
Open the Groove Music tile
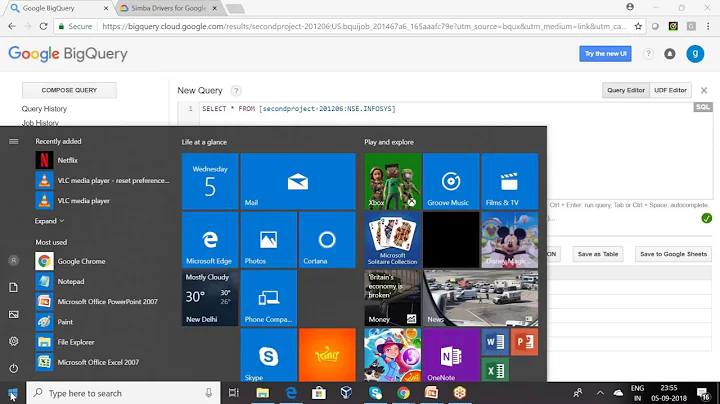(x=451, y=181)
